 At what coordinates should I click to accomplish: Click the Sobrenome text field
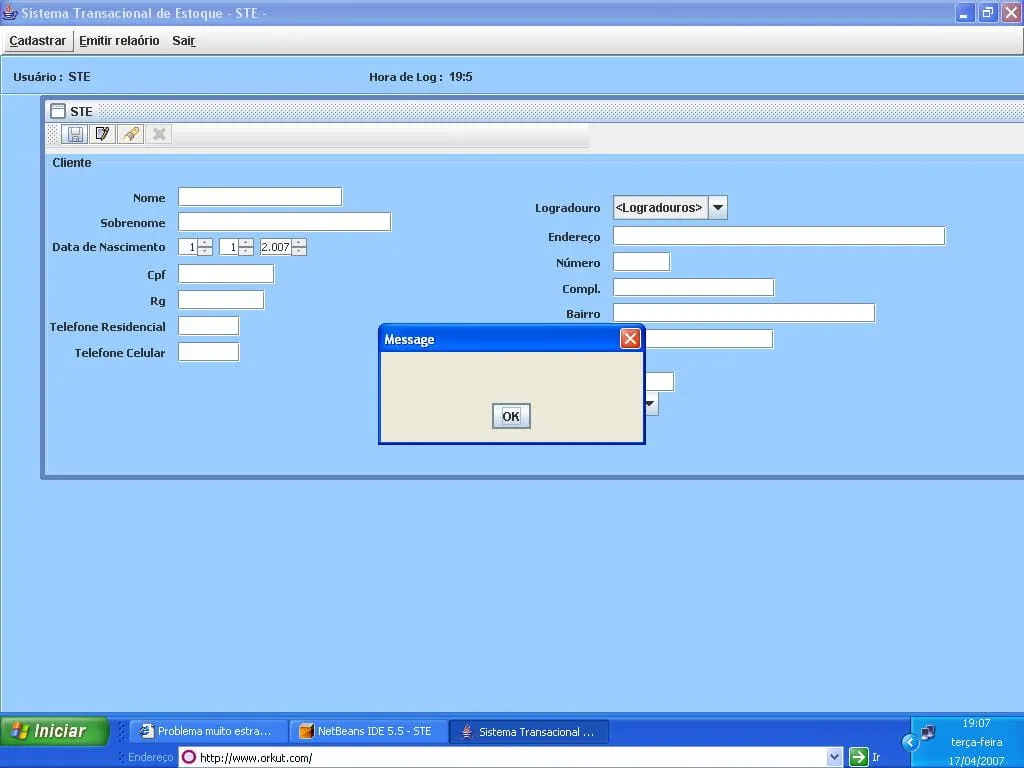[285, 221]
